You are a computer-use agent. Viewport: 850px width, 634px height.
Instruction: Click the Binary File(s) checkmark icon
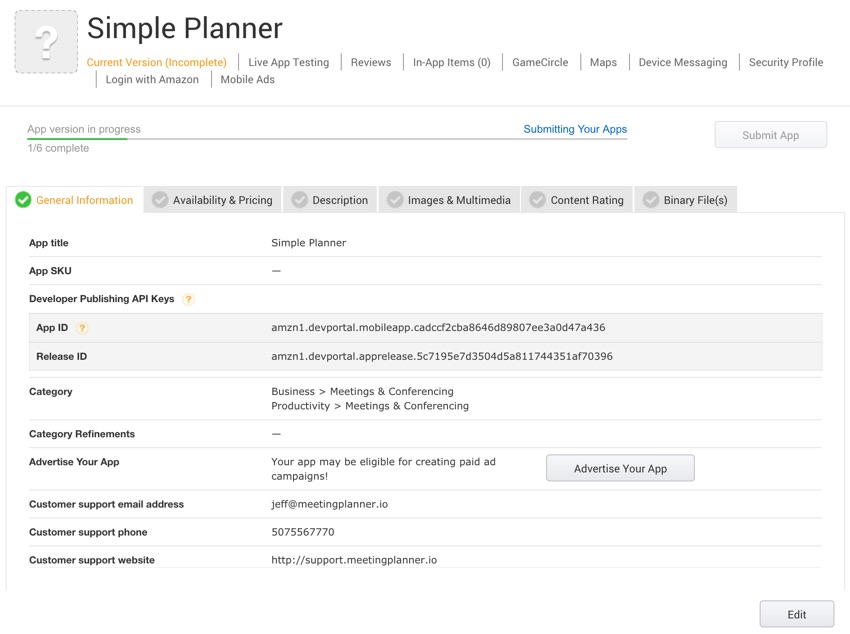(651, 200)
